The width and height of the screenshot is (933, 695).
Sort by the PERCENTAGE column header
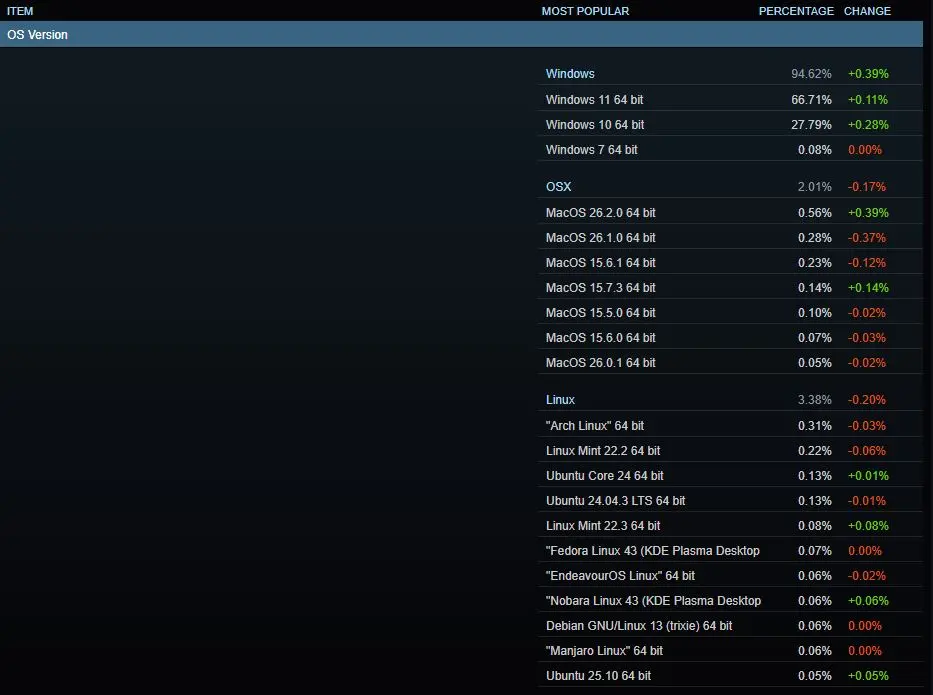coord(796,11)
